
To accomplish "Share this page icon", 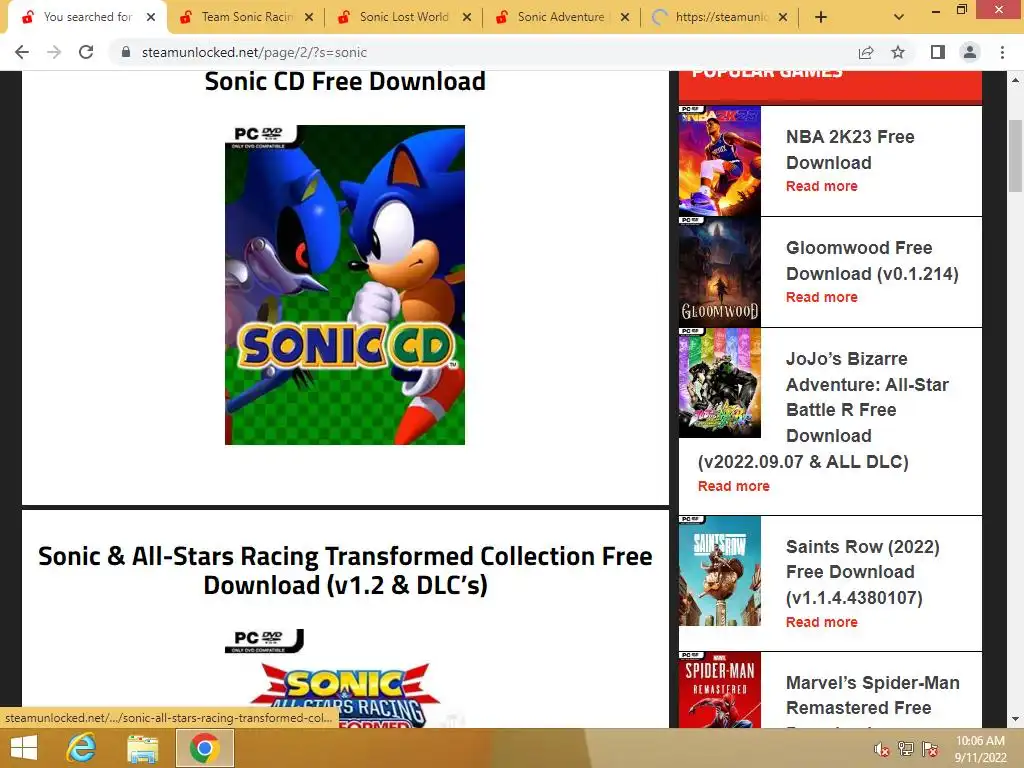I will coord(866,52).
